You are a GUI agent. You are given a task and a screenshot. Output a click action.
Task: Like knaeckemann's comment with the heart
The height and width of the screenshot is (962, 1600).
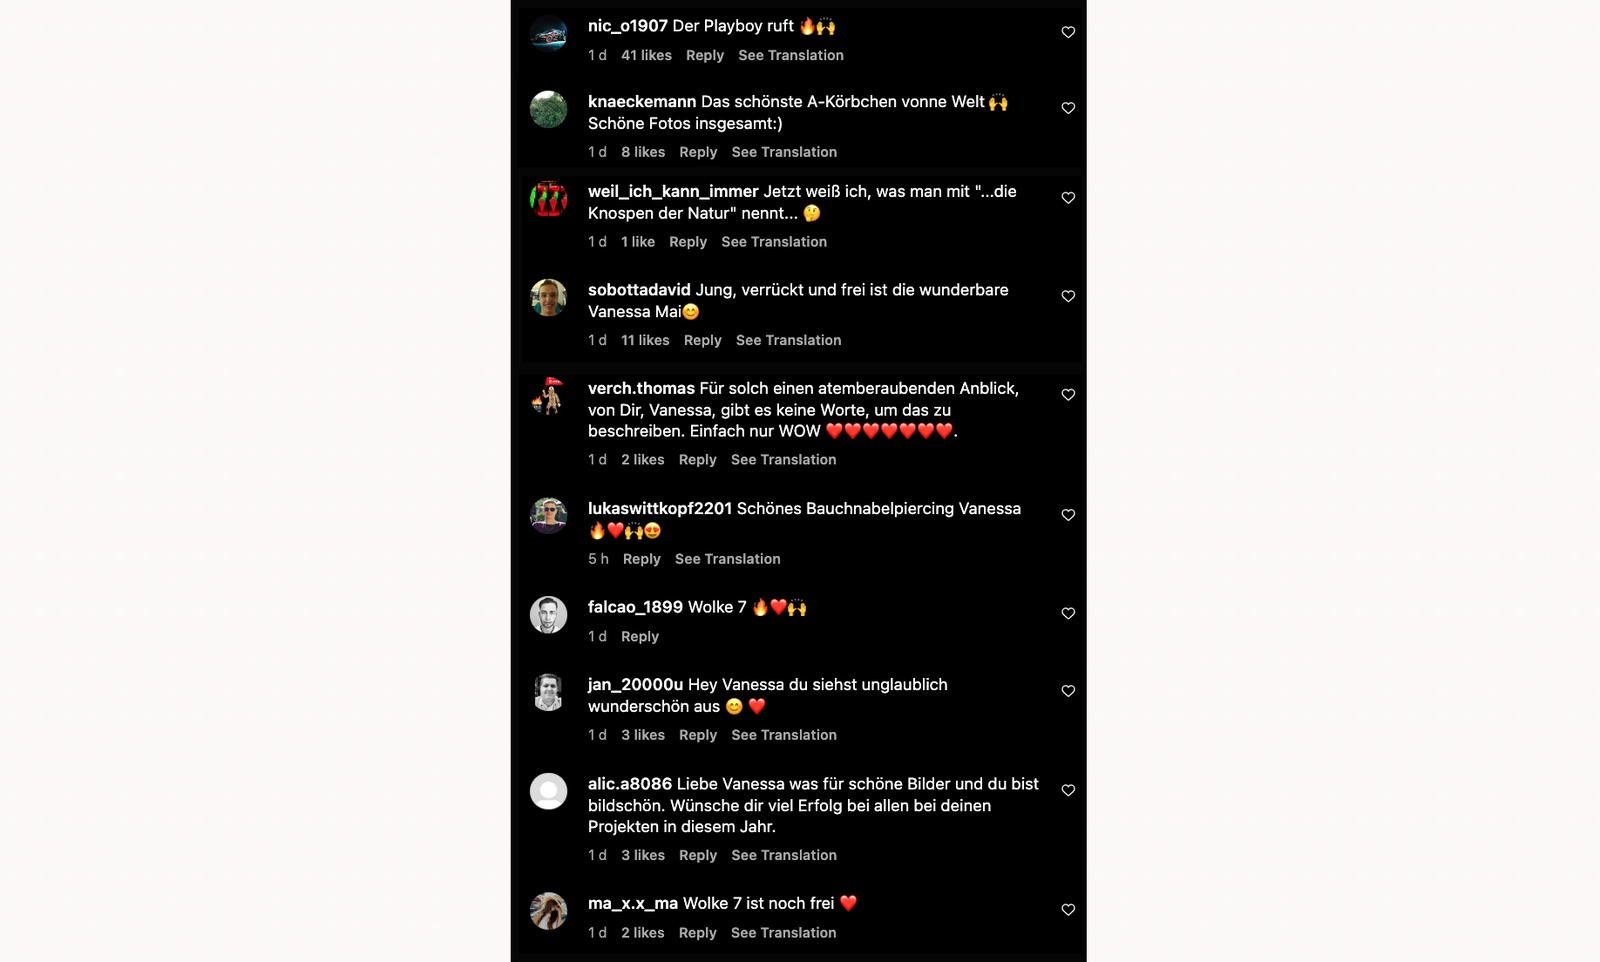tap(1068, 108)
